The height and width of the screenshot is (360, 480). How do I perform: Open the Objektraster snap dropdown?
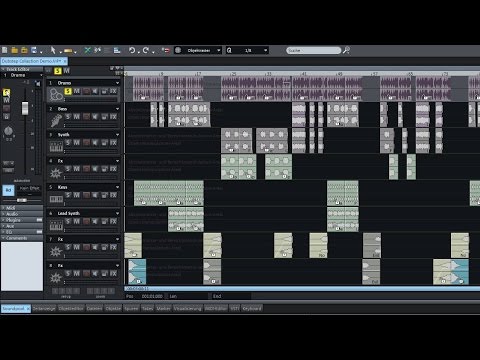[x=219, y=50]
